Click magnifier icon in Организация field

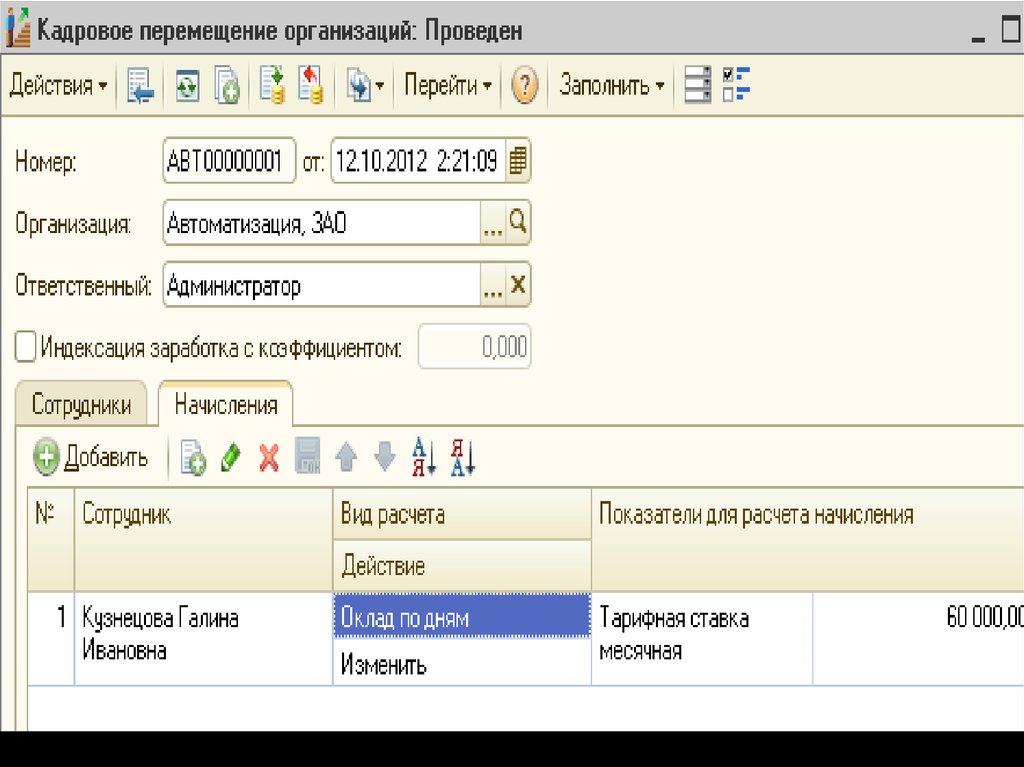(x=517, y=223)
